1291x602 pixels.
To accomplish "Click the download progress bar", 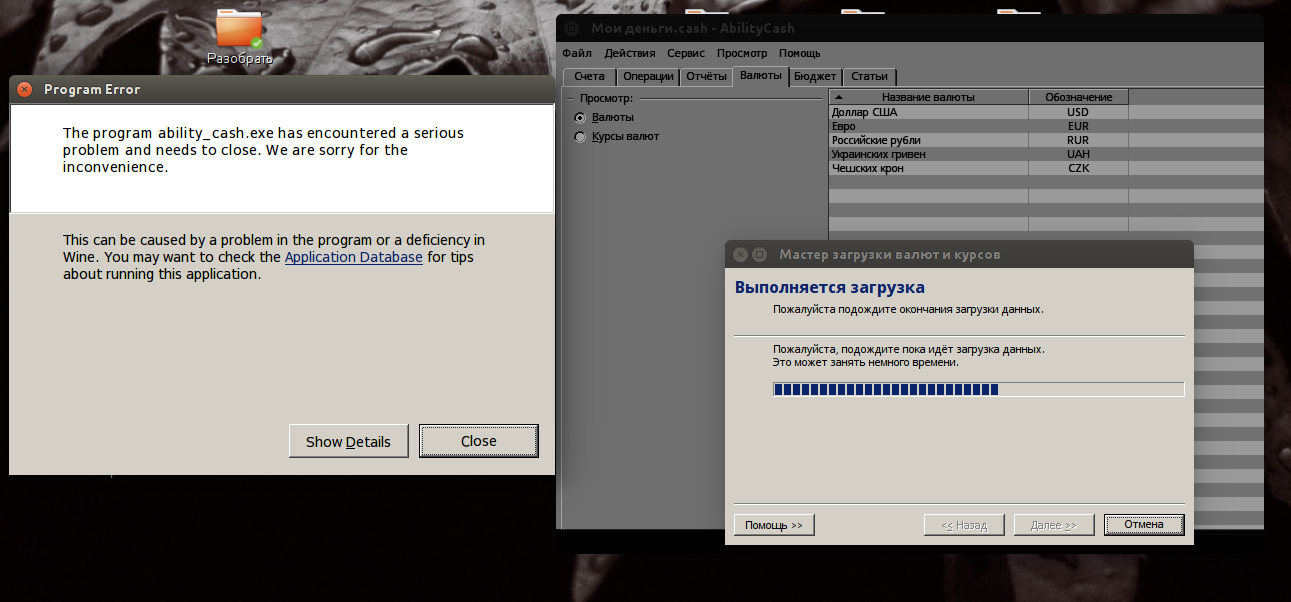I will 978,389.
